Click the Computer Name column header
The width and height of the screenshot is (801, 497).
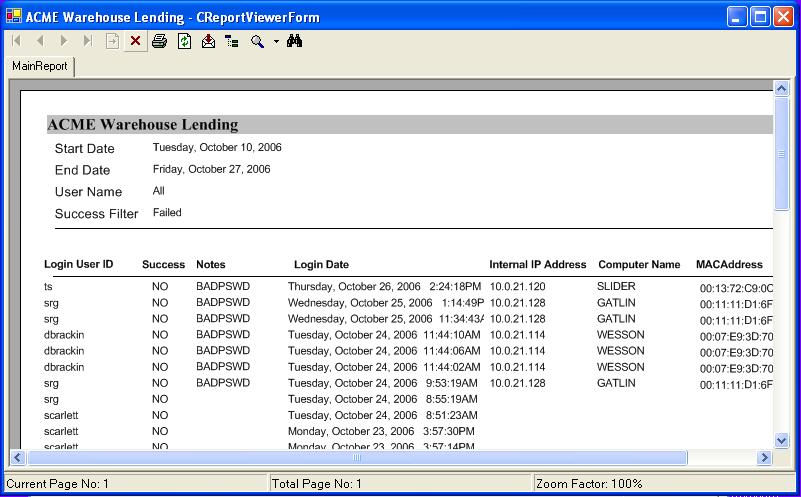639,265
